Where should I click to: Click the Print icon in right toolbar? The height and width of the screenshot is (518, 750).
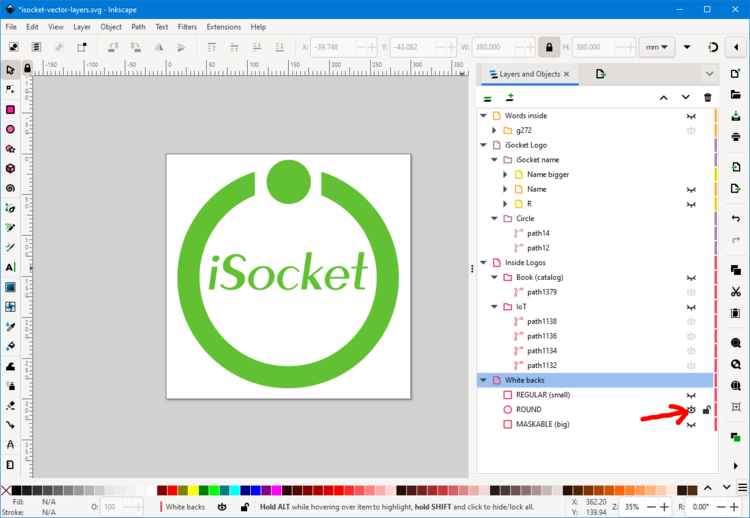pos(736,137)
